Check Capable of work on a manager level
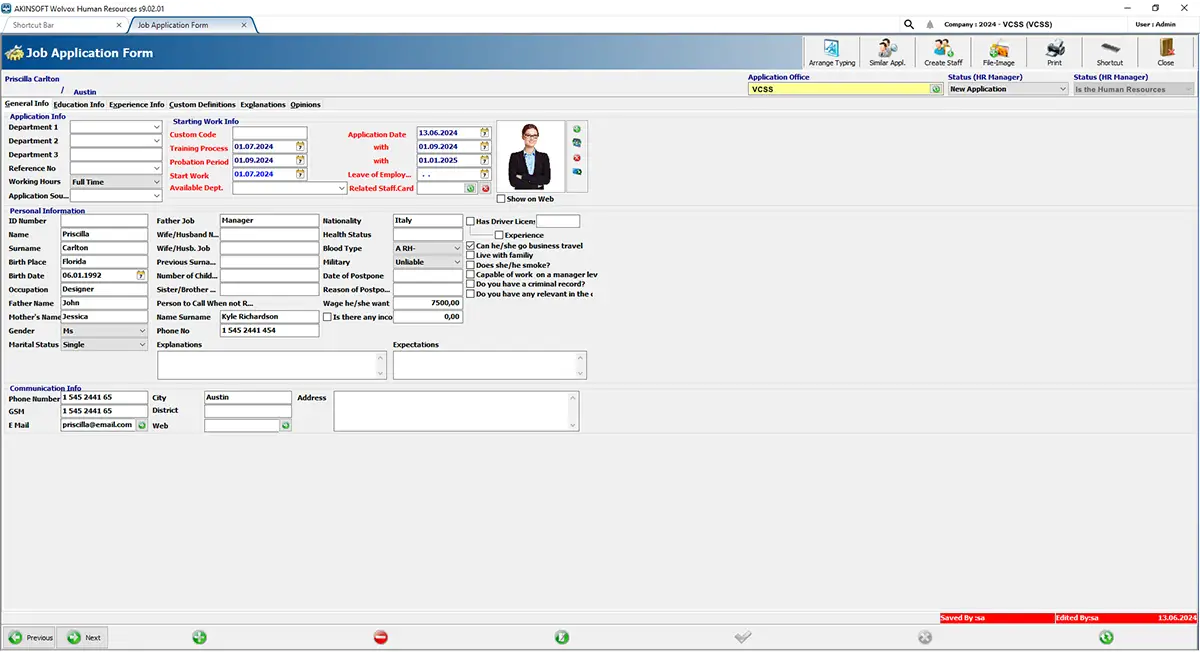The image size is (1200, 653). [x=471, y=275]
